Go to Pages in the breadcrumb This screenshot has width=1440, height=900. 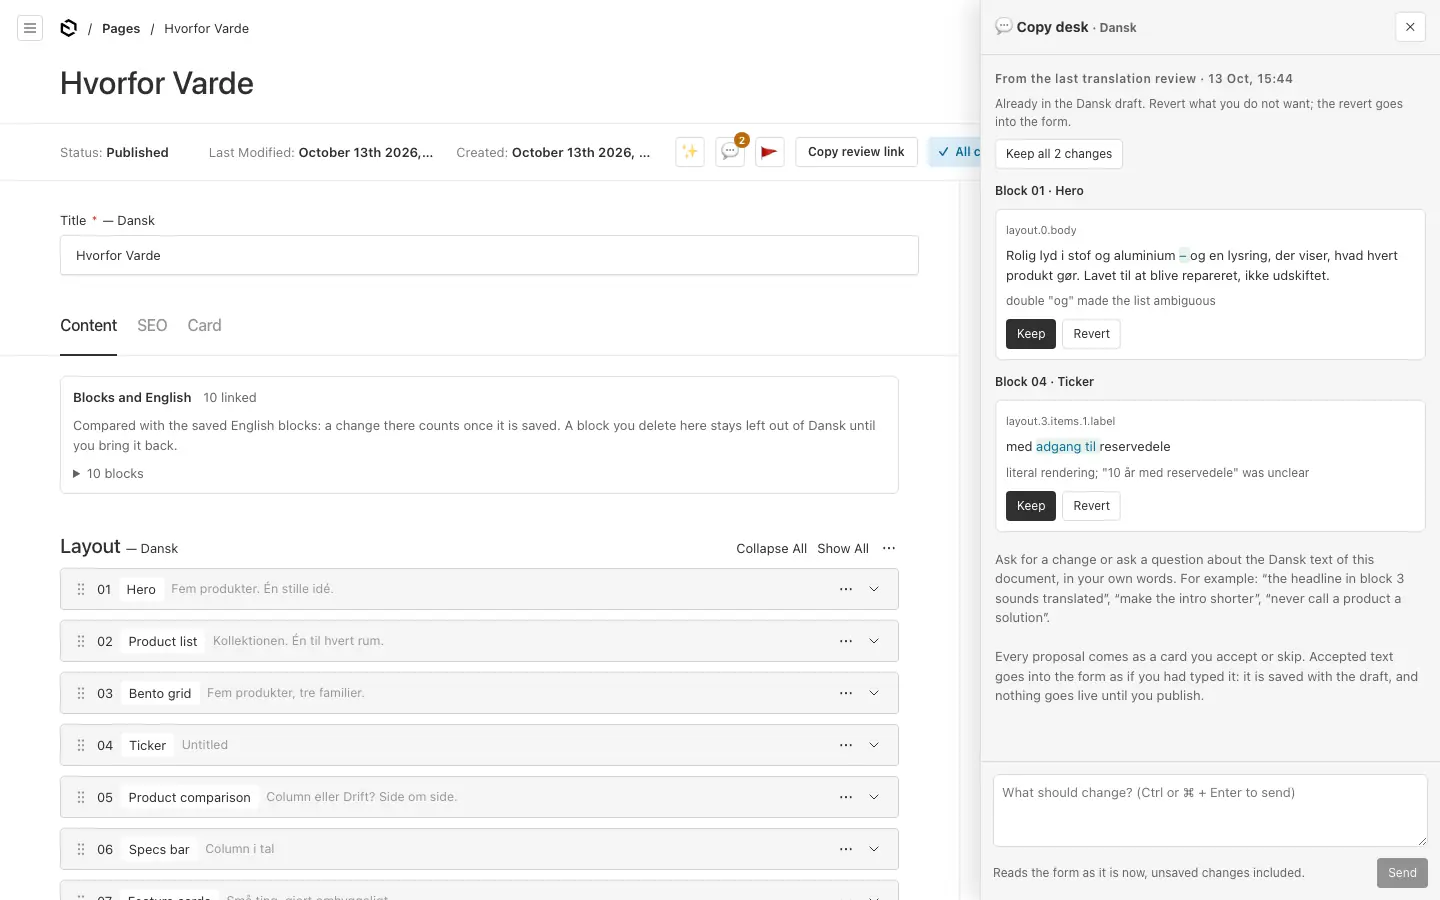click(121, 28)
